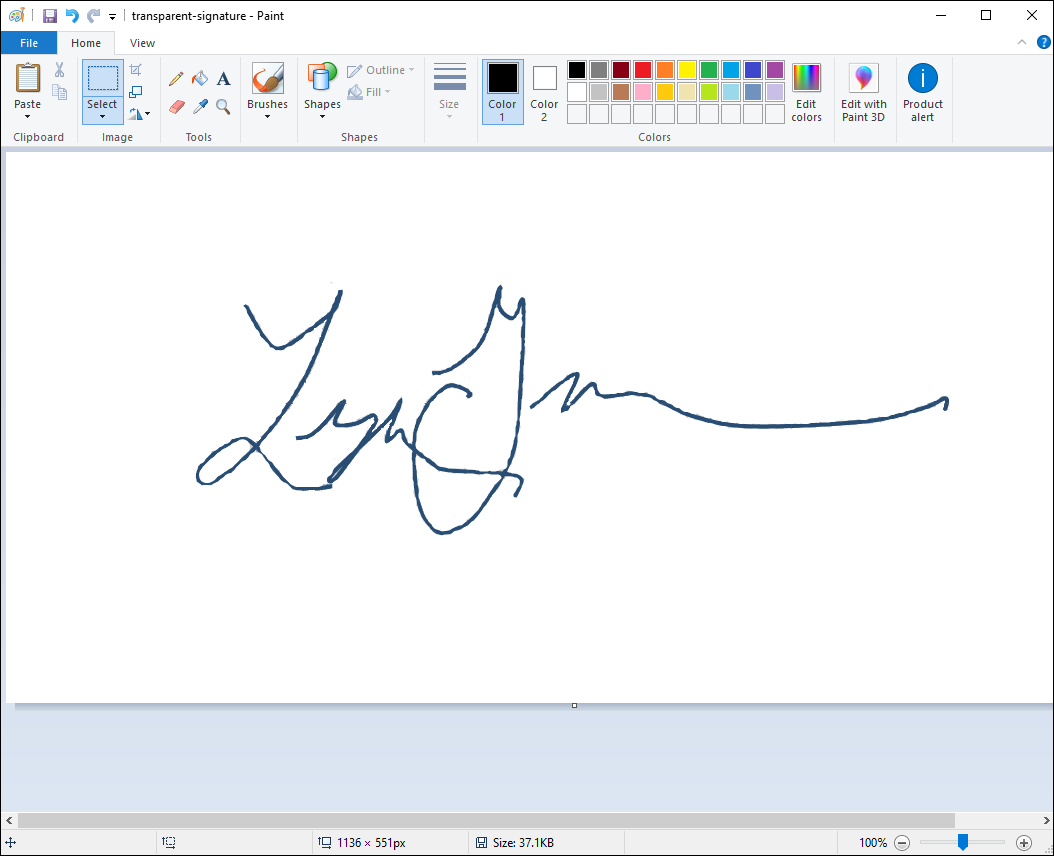Viewport: 1054px width, 856px height.
Task: Pick the orange color swatch
Action: pyautogui.click(x=665, y=70)
